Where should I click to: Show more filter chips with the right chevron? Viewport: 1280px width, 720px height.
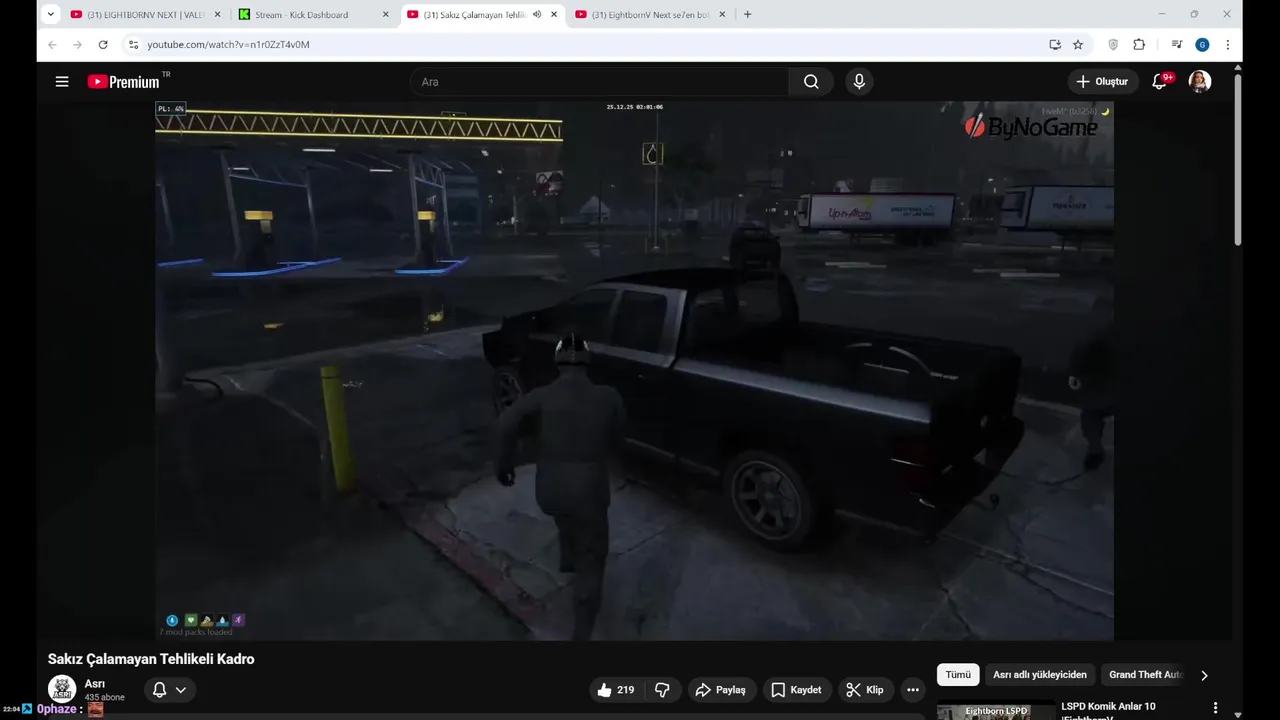1204,675
